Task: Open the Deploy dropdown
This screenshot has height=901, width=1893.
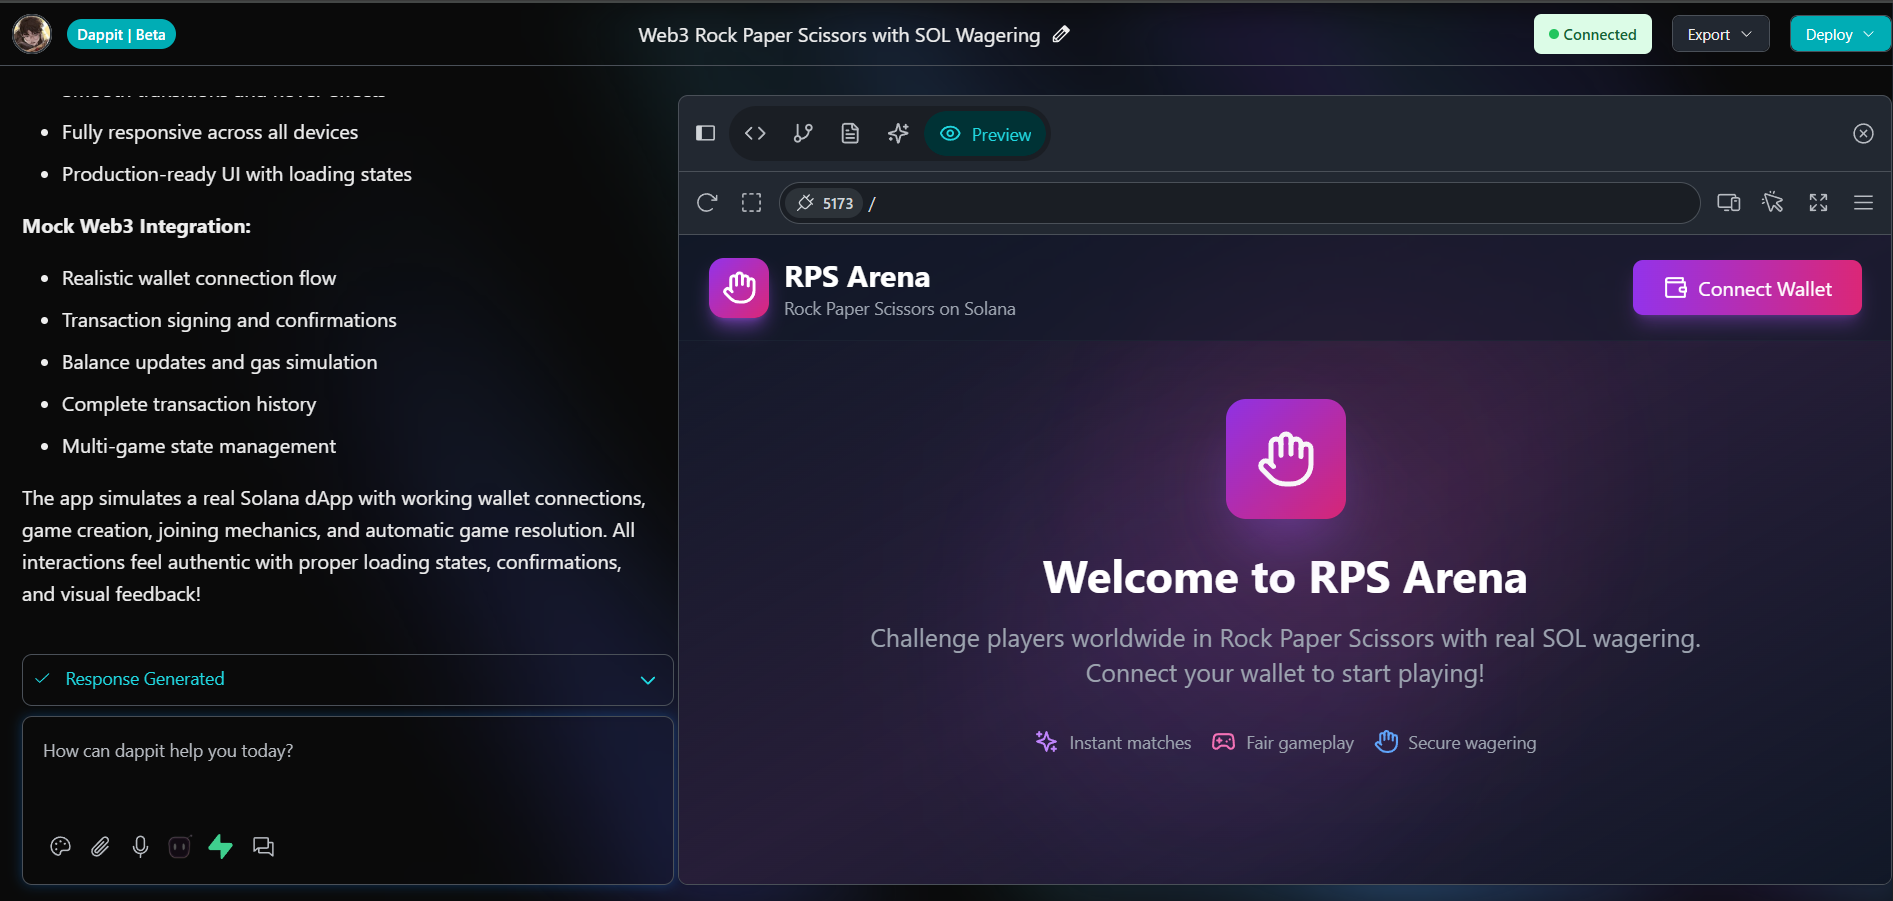Action: (1839, 34)
